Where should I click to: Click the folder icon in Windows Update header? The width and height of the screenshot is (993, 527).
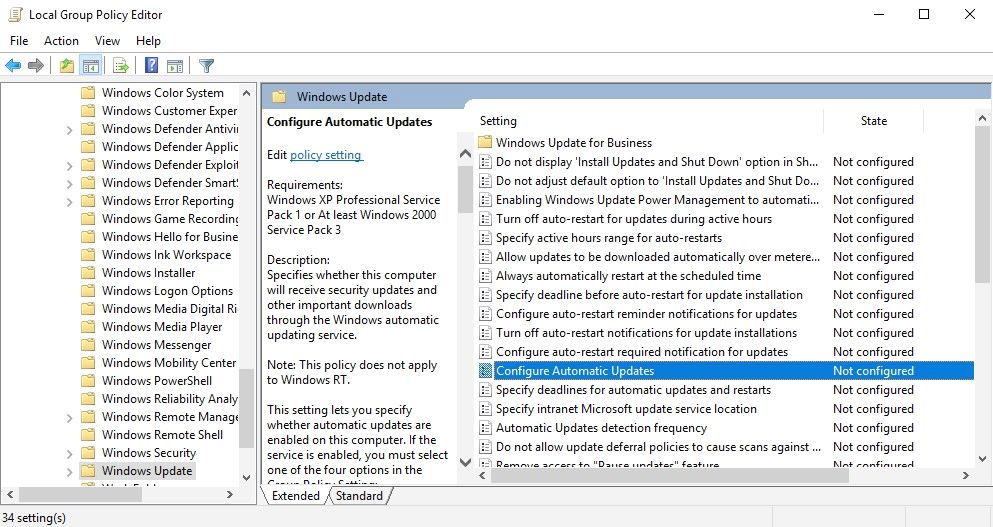click(279, 96)
